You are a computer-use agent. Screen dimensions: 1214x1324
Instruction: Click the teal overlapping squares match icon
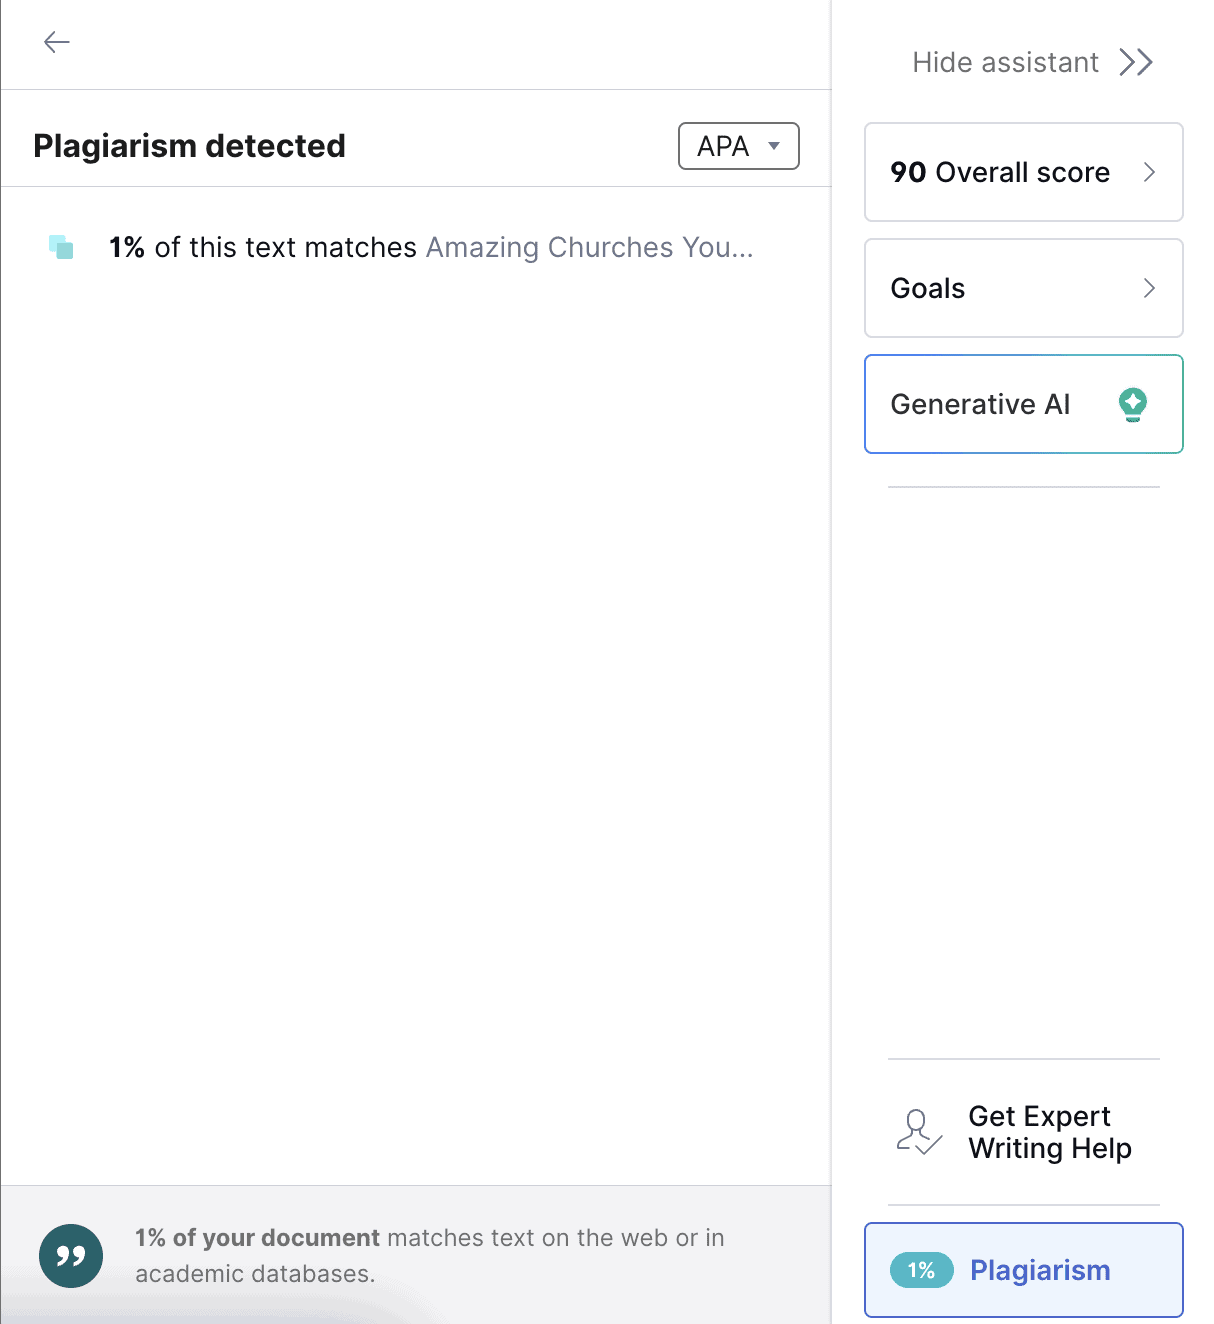(x=61, y=247)
